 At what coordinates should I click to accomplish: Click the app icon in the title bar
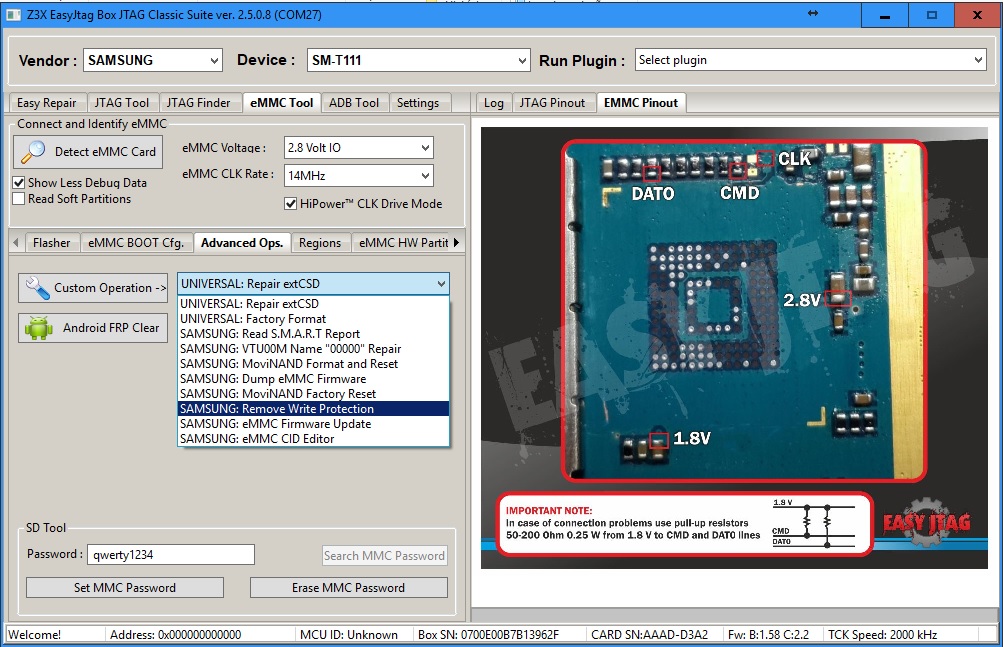coord(13,15)
